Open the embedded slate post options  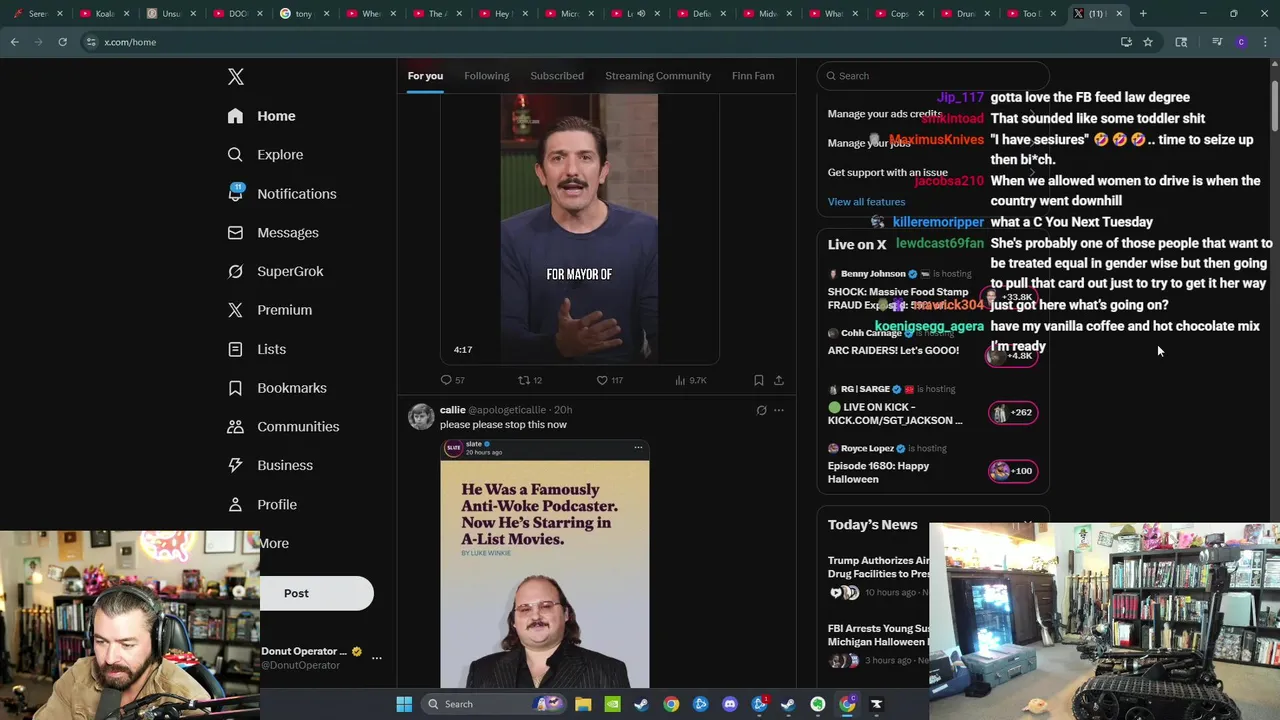coord(638,447)
